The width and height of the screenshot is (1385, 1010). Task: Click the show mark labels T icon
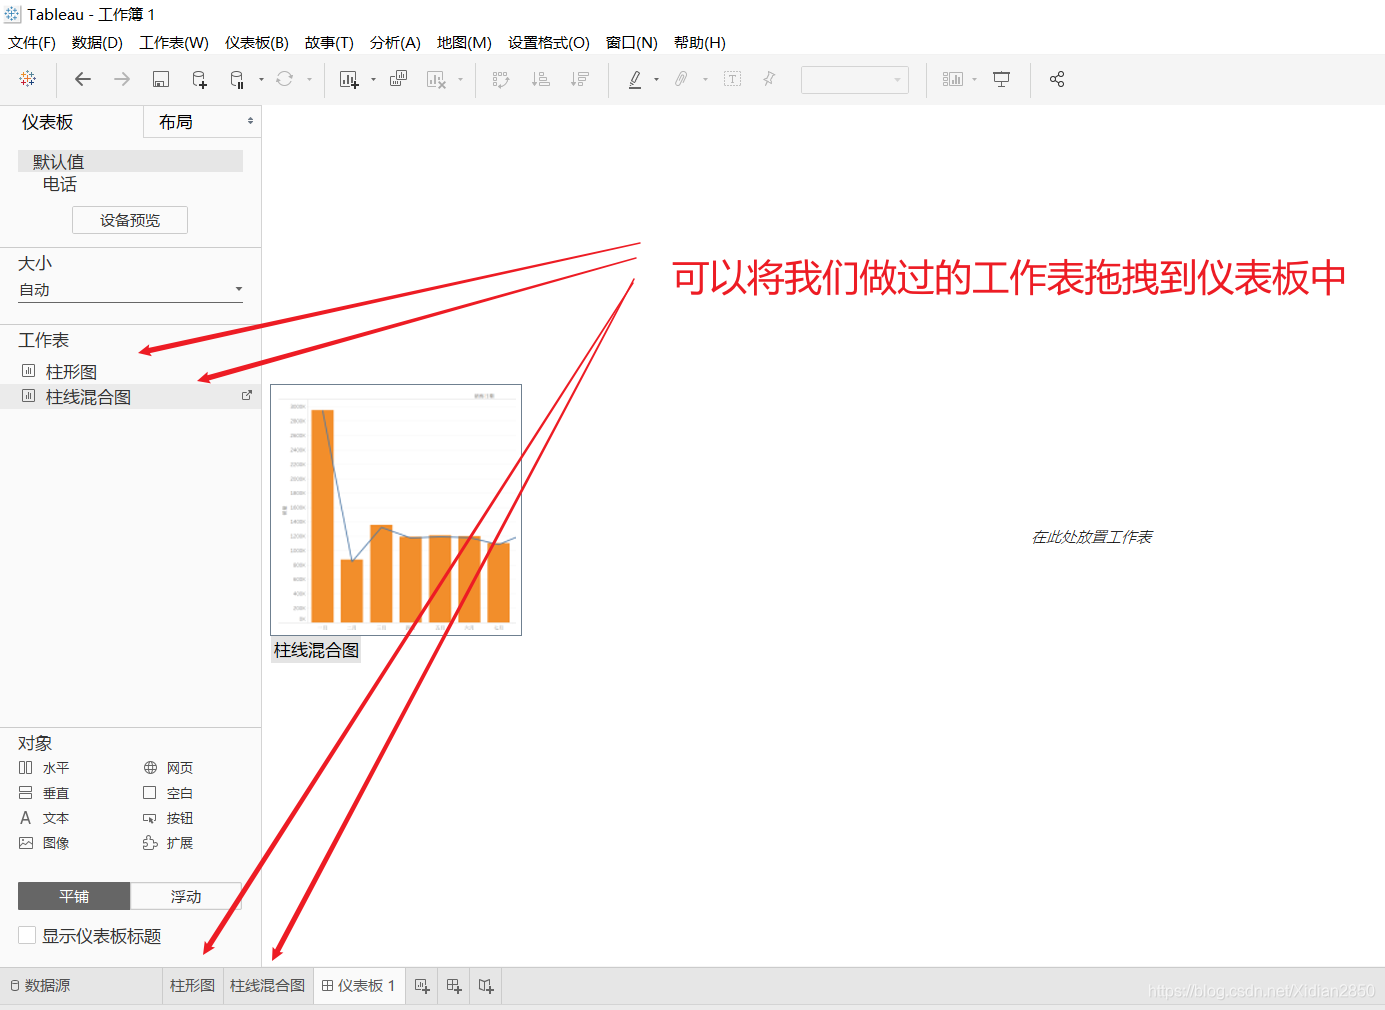(733, 79)
